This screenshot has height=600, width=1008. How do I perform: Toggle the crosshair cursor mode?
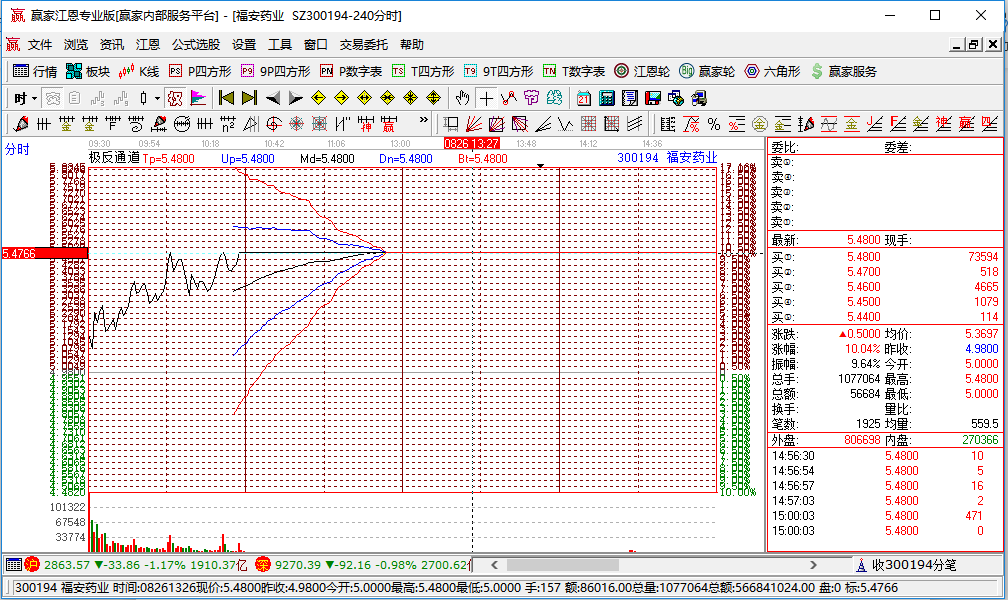click(485, 98)
